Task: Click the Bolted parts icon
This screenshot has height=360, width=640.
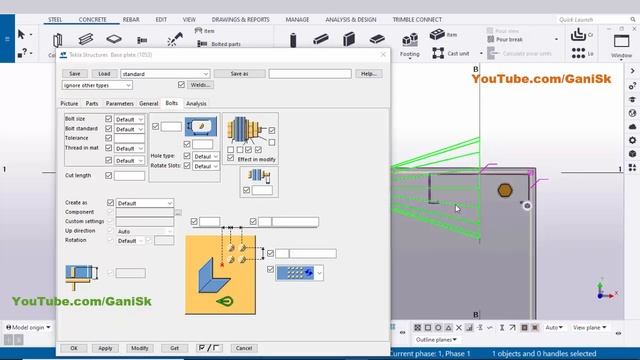Action: pos(202,44)
